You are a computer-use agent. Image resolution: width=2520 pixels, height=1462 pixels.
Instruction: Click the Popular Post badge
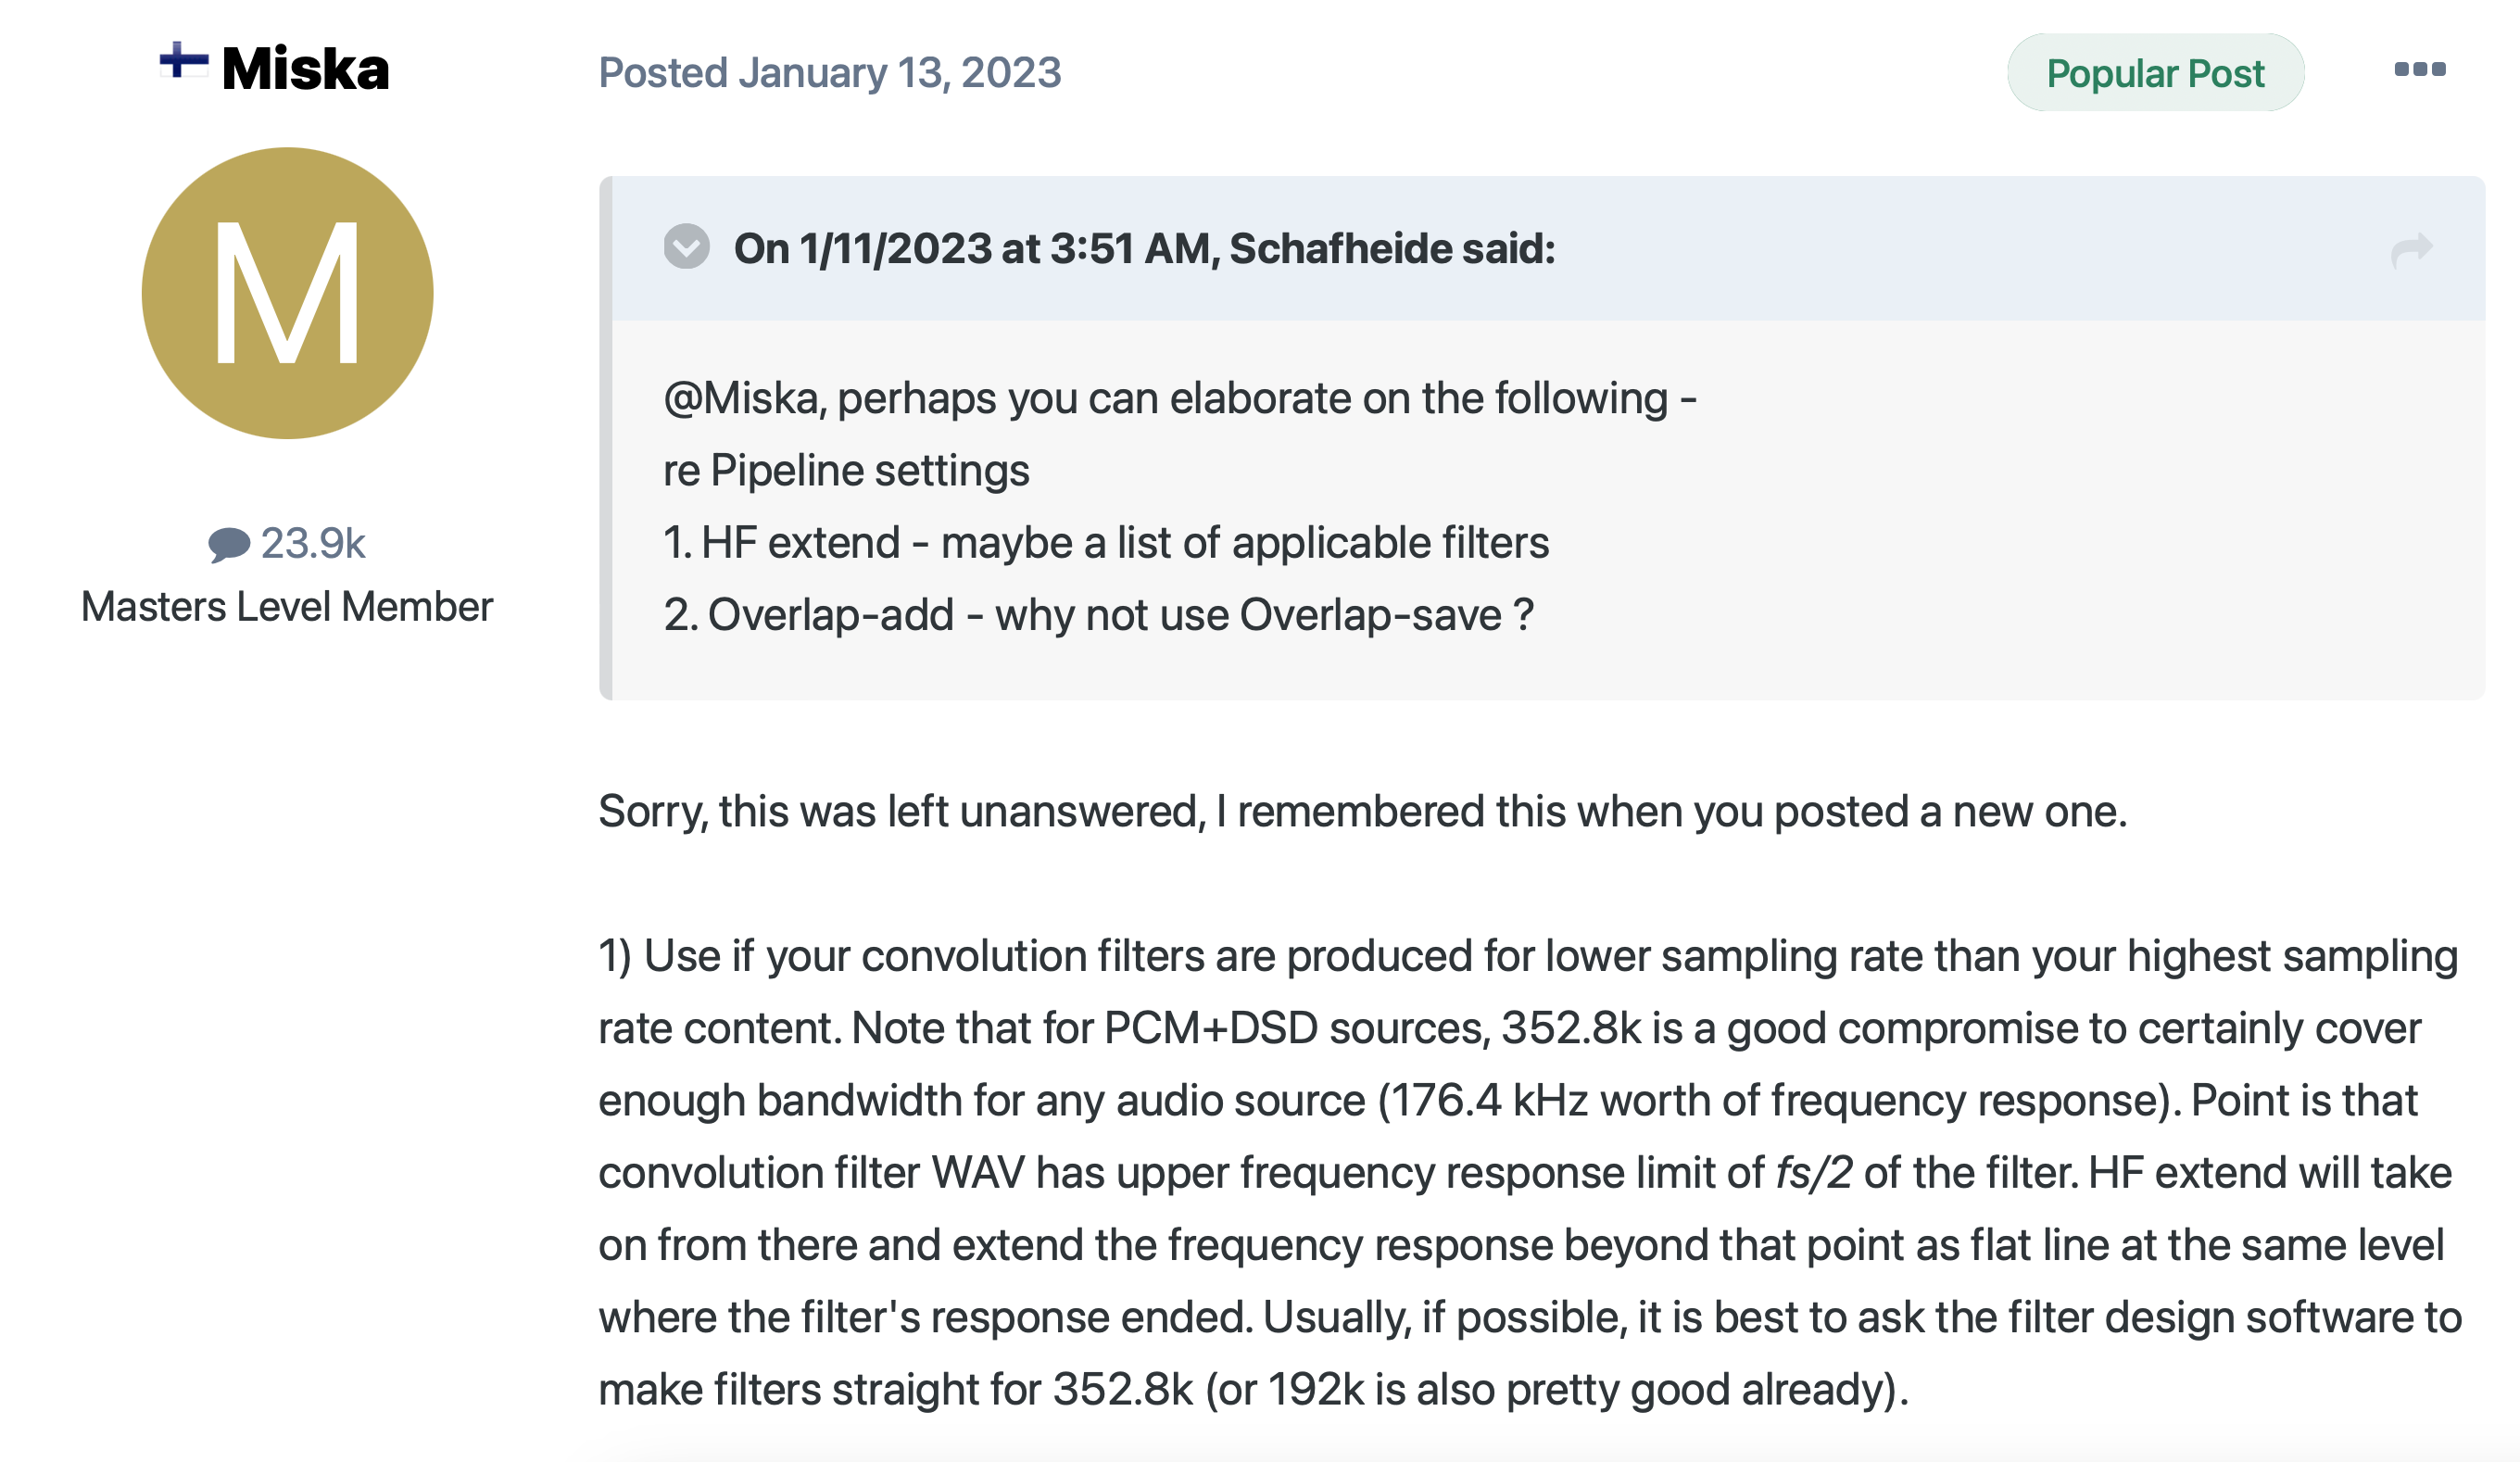2154,73
